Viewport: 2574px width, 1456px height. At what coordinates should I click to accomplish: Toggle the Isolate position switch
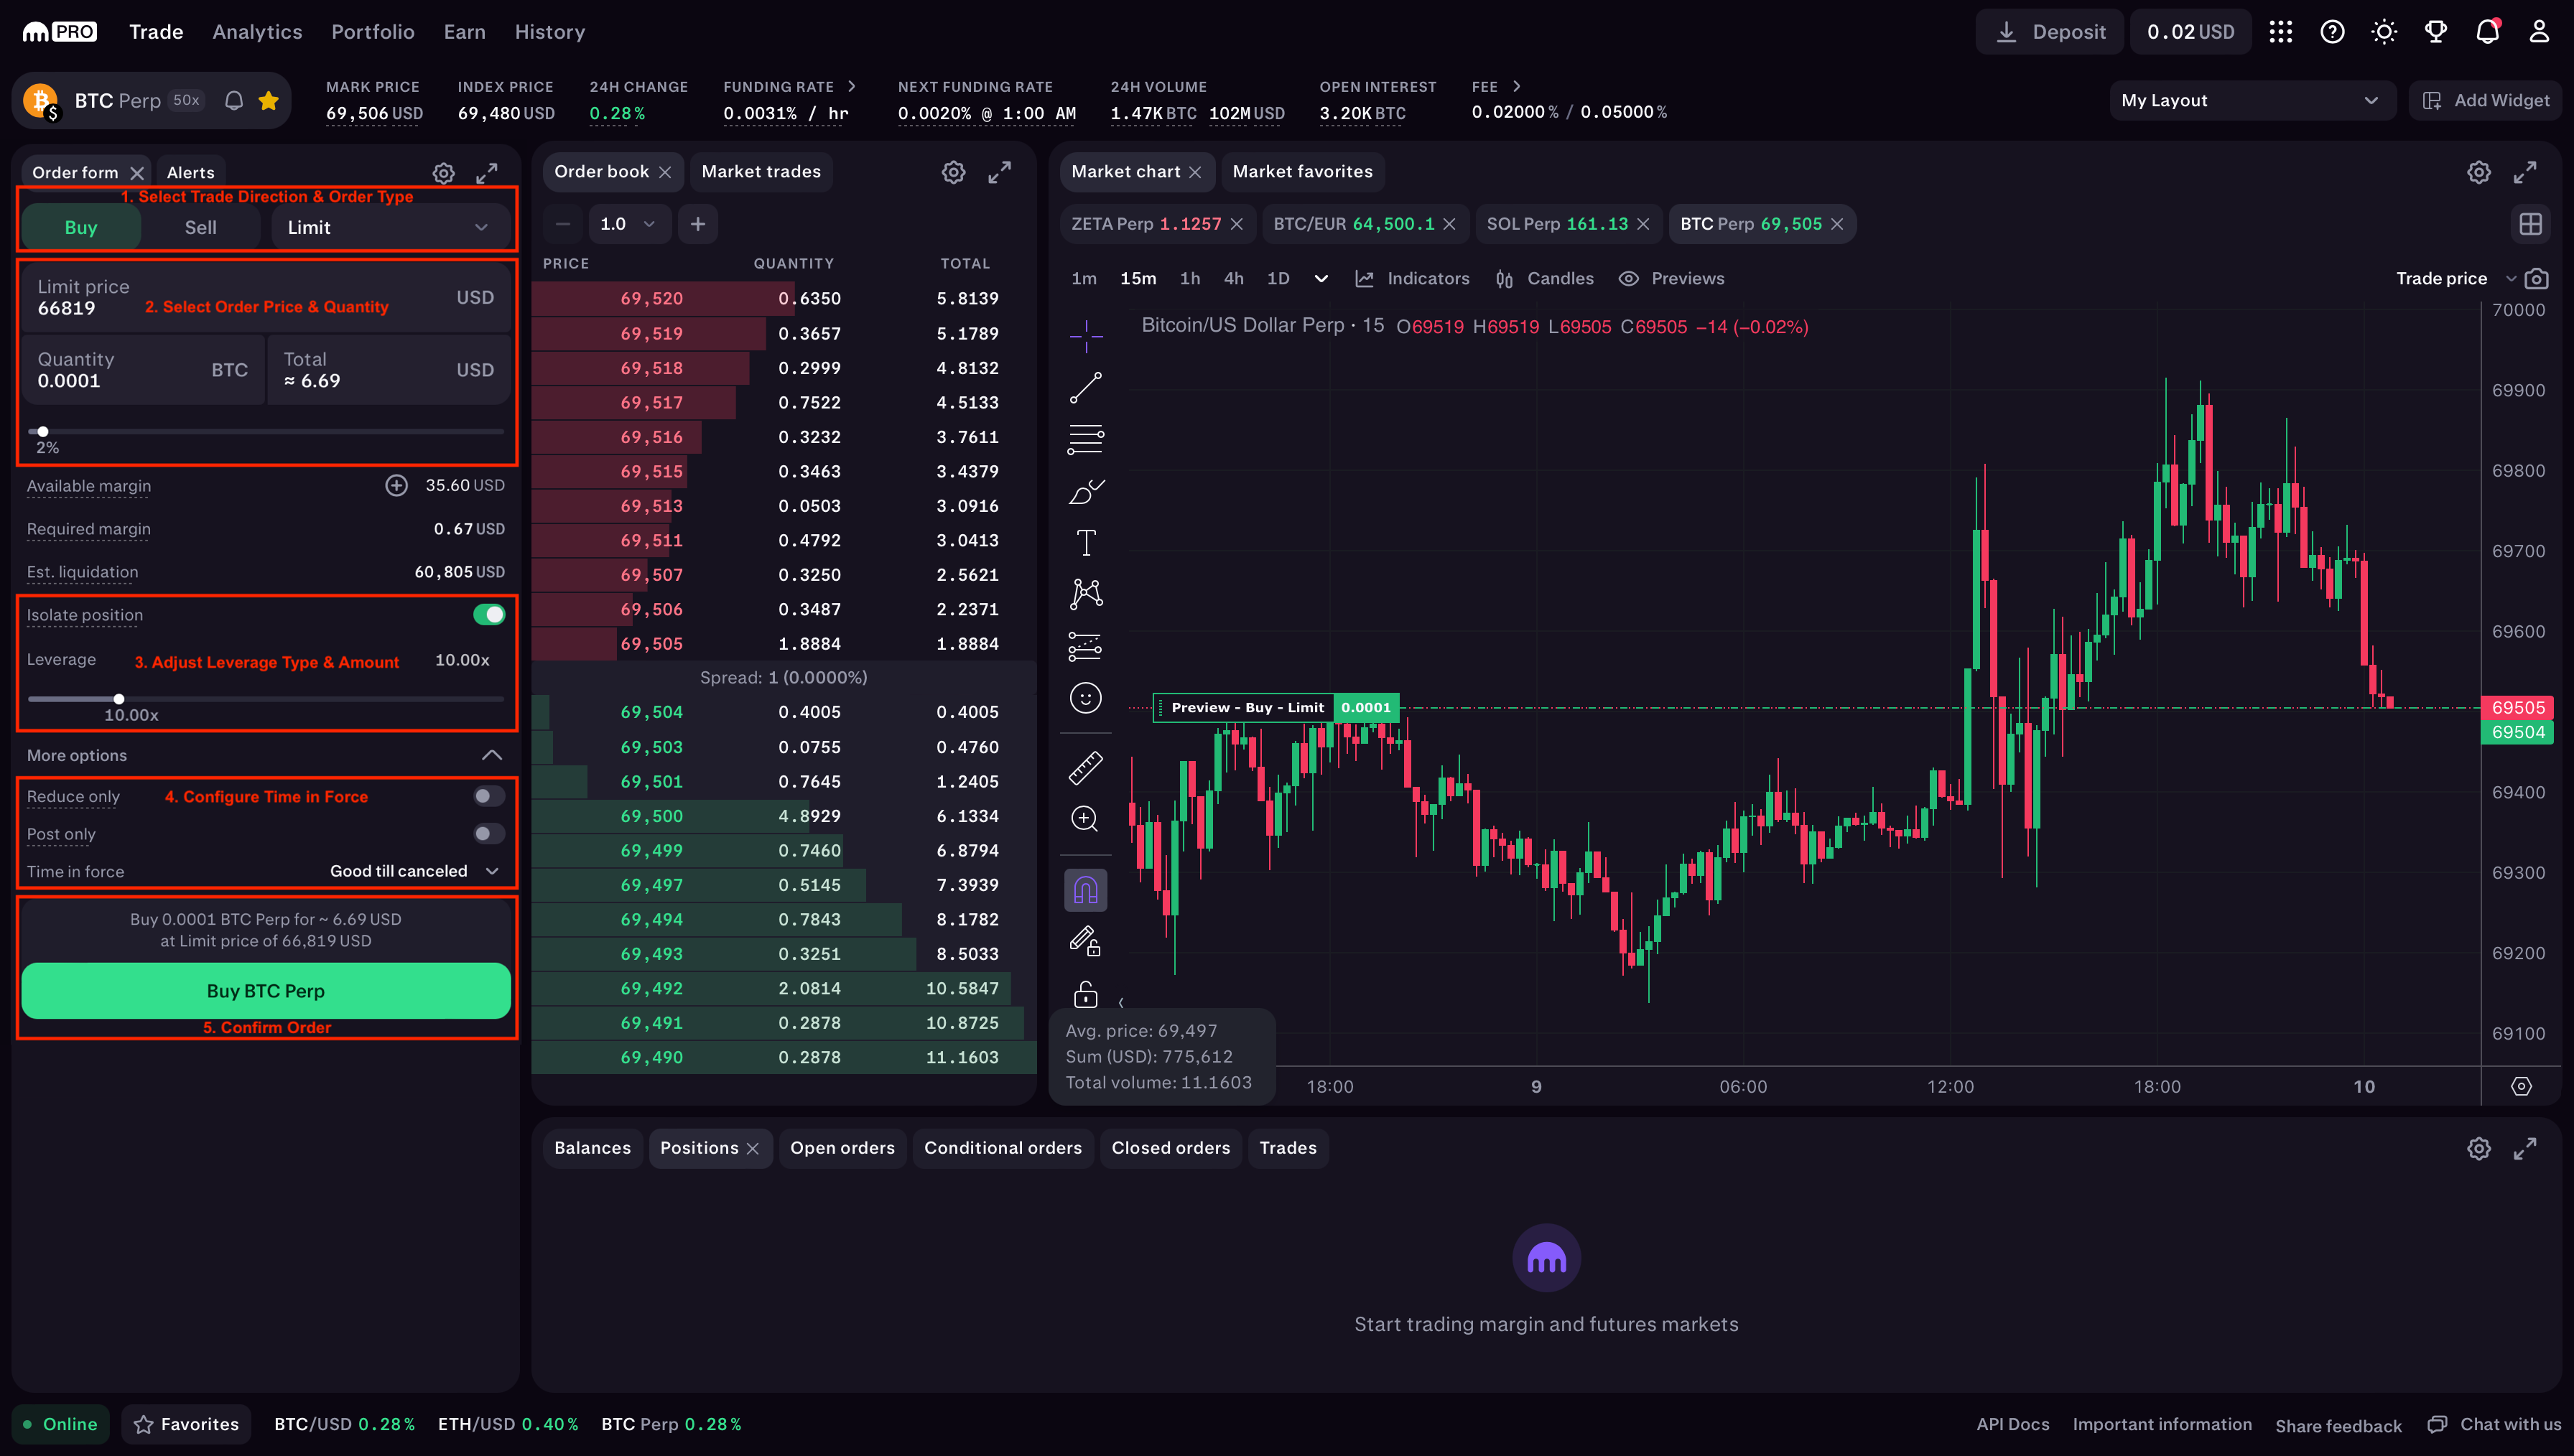(x=489, y=615)
